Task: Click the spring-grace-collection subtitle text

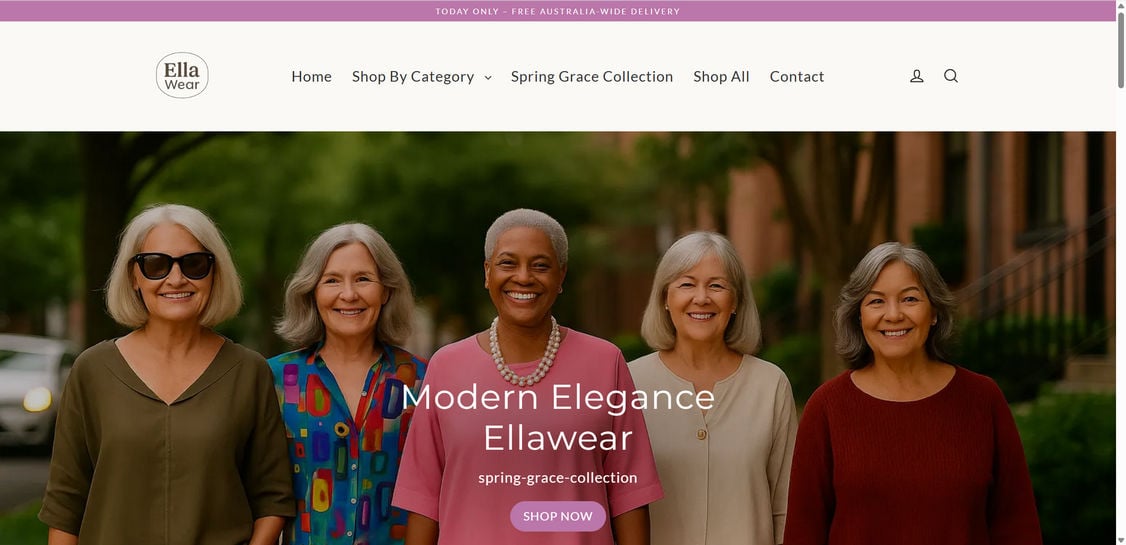Action: [558, 478]
